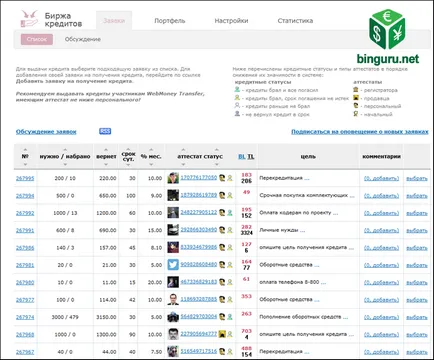Click the purpose text оплата телефона 8-800
This screenshot has width=434, height=360.
(x=289, y=282)
